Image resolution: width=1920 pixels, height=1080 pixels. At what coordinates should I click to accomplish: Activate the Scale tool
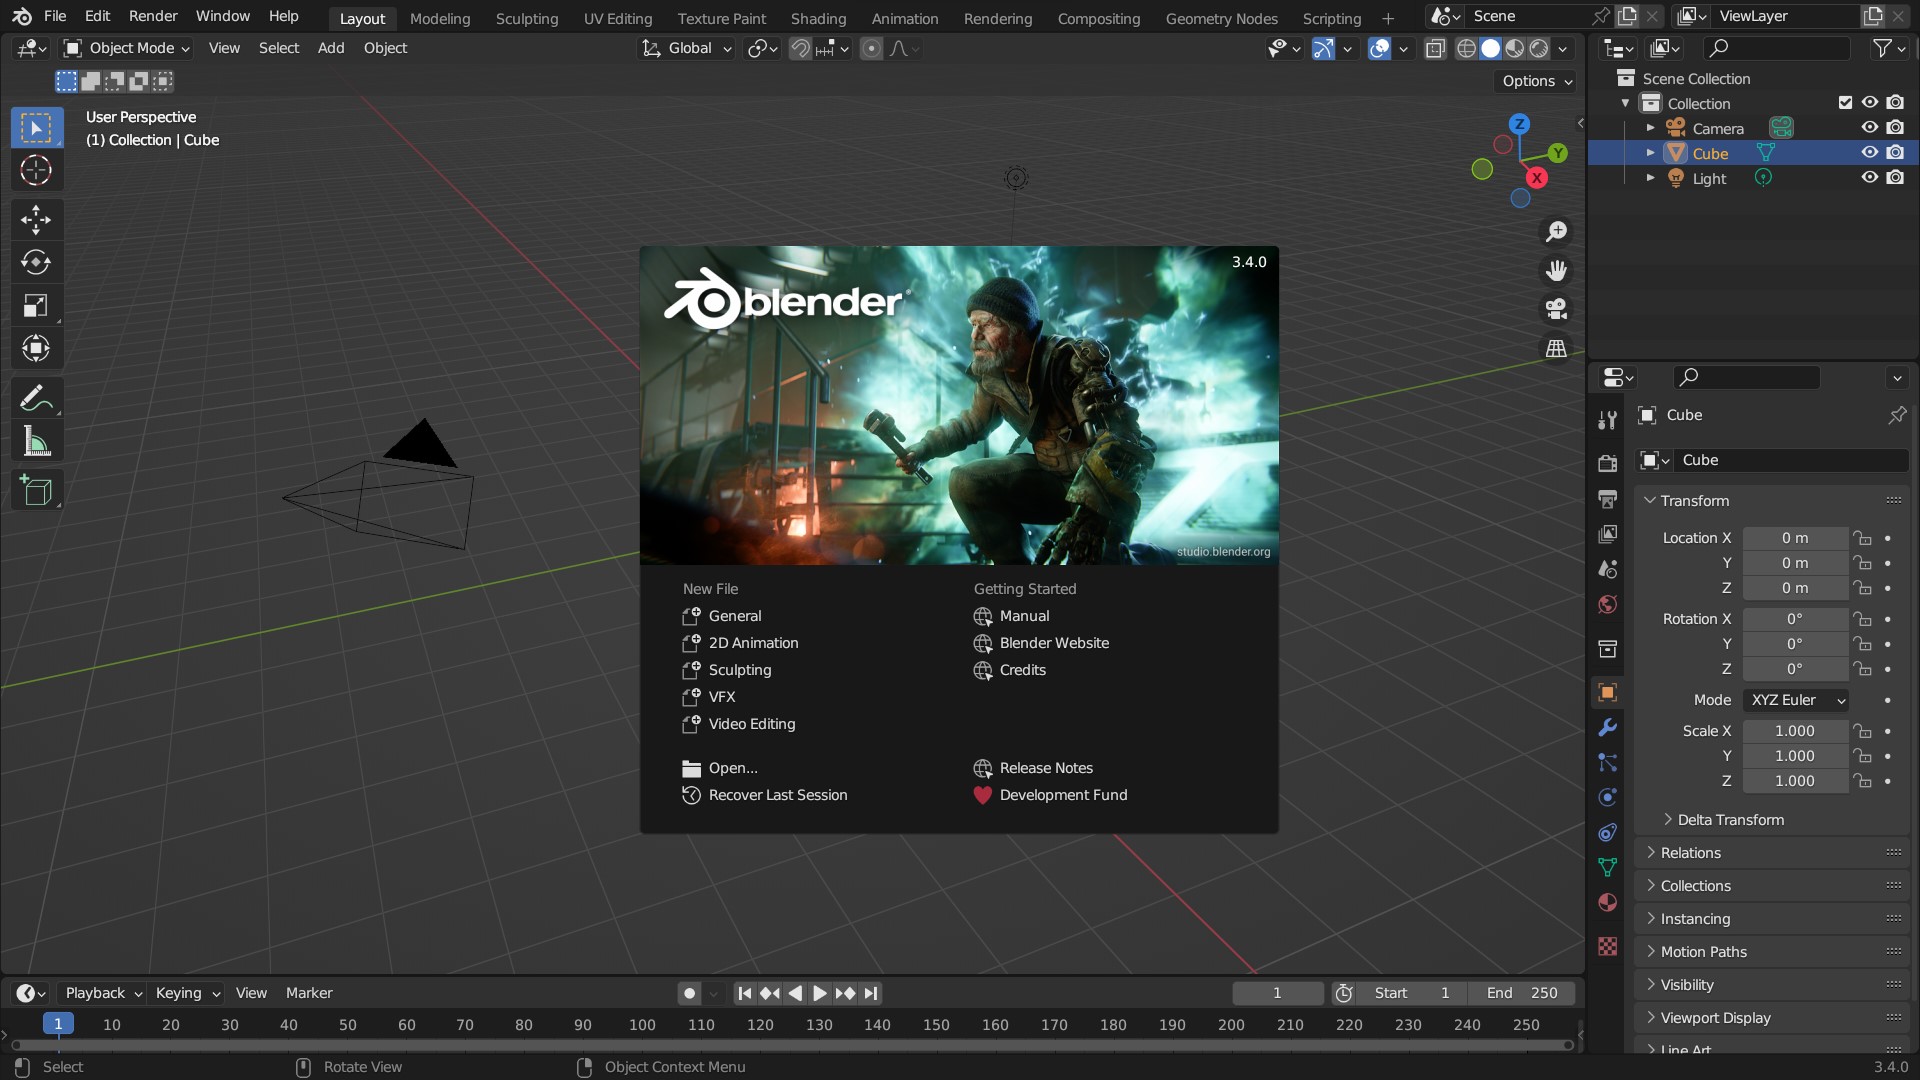pos(36,306)
